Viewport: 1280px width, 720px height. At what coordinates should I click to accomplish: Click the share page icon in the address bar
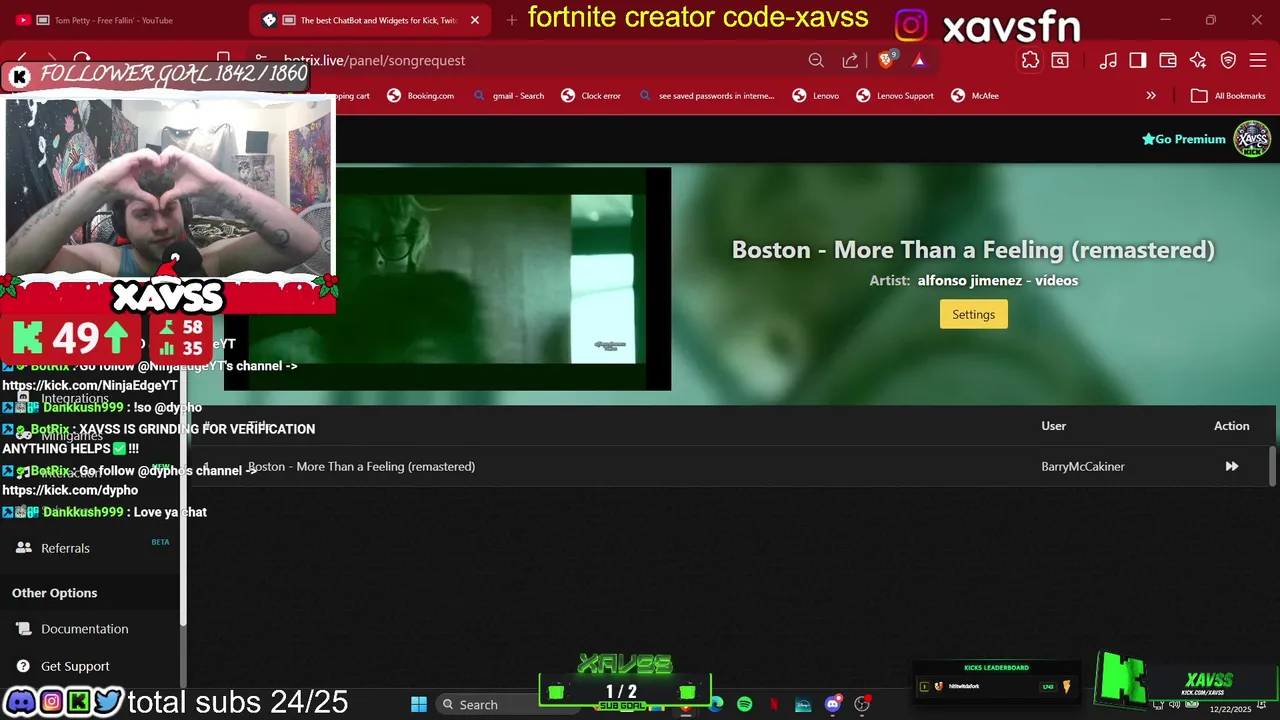850,60
